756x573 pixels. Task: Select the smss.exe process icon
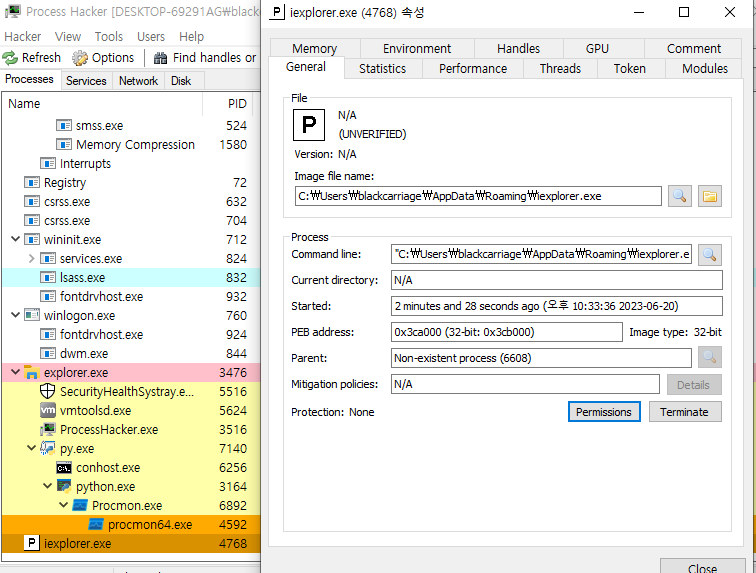tap(64, 125)
